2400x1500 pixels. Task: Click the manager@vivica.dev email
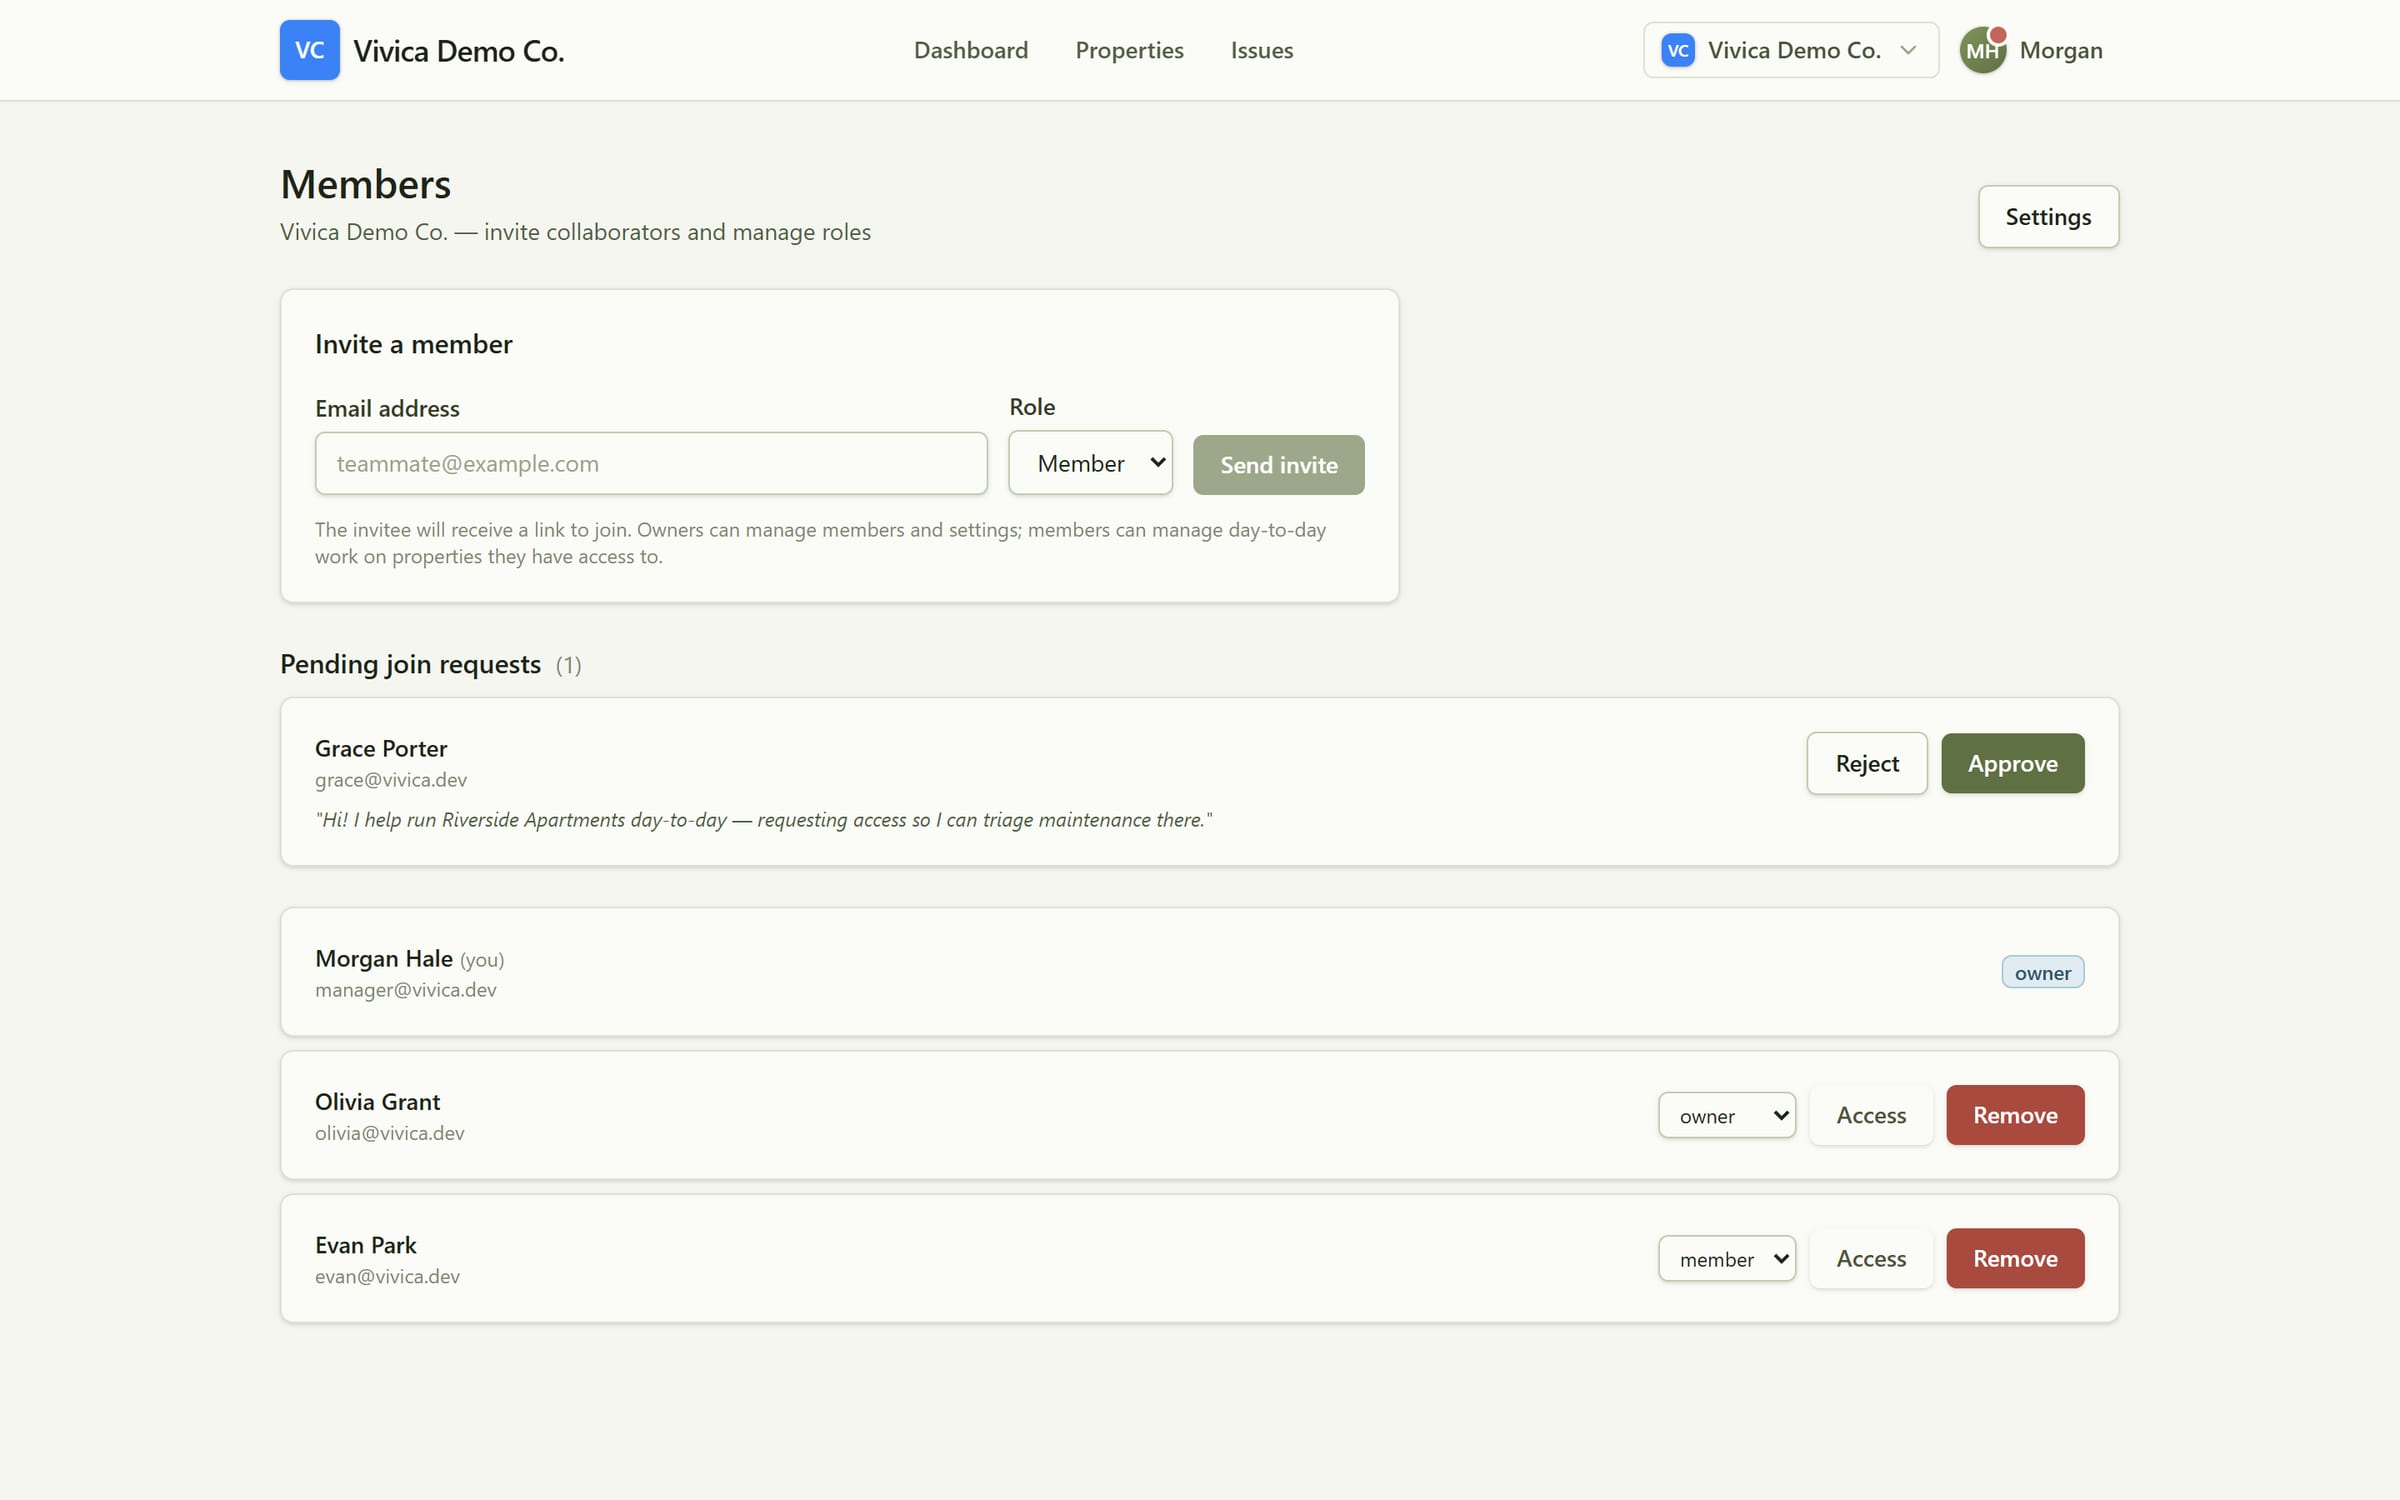406,989
